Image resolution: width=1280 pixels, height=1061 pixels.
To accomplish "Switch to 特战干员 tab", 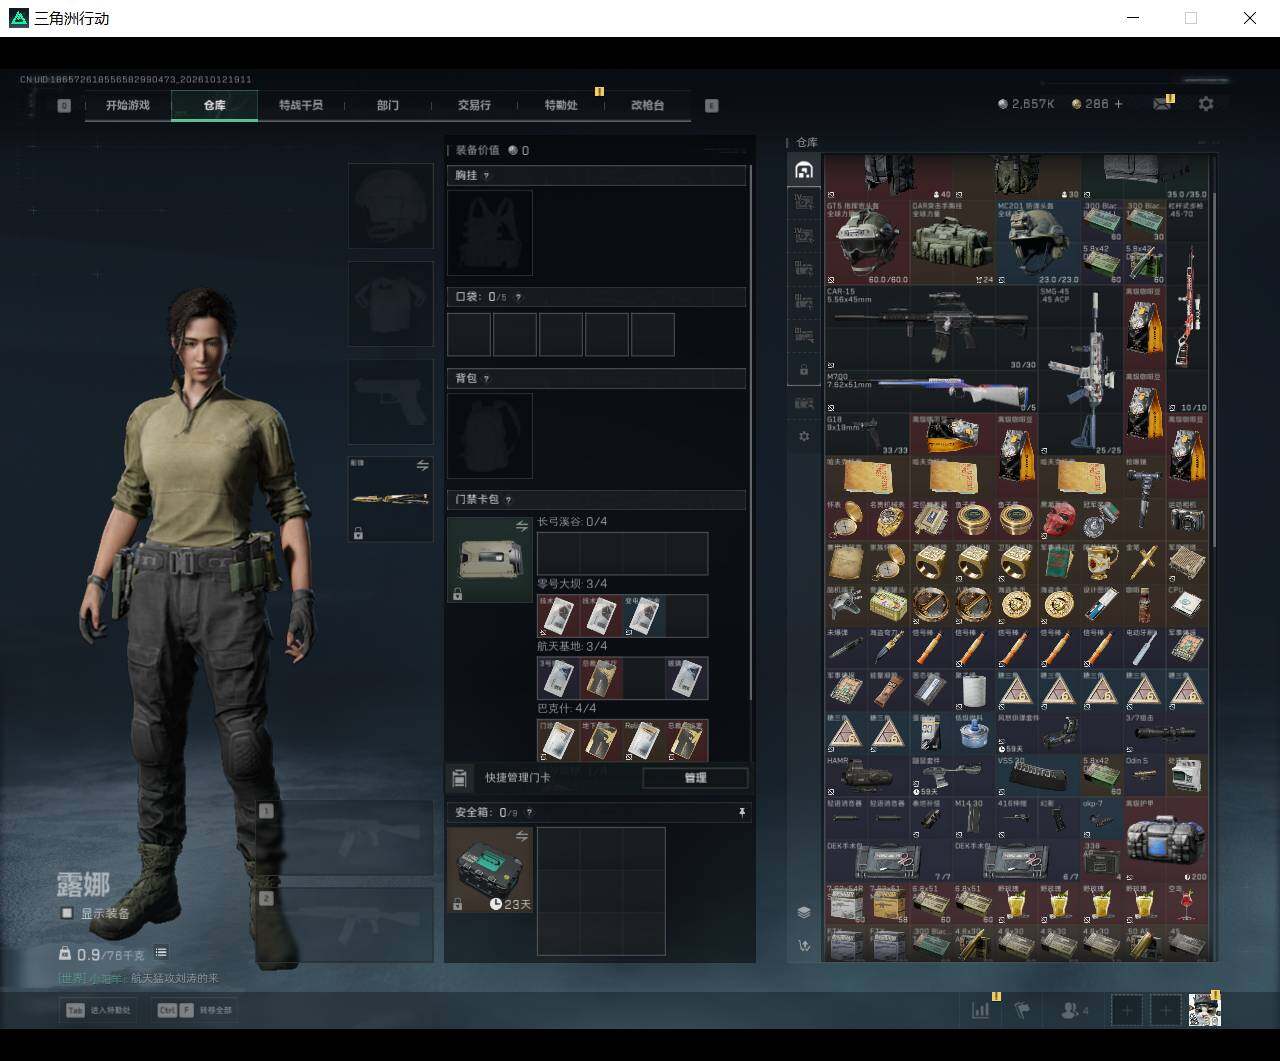I will point(301,105).
